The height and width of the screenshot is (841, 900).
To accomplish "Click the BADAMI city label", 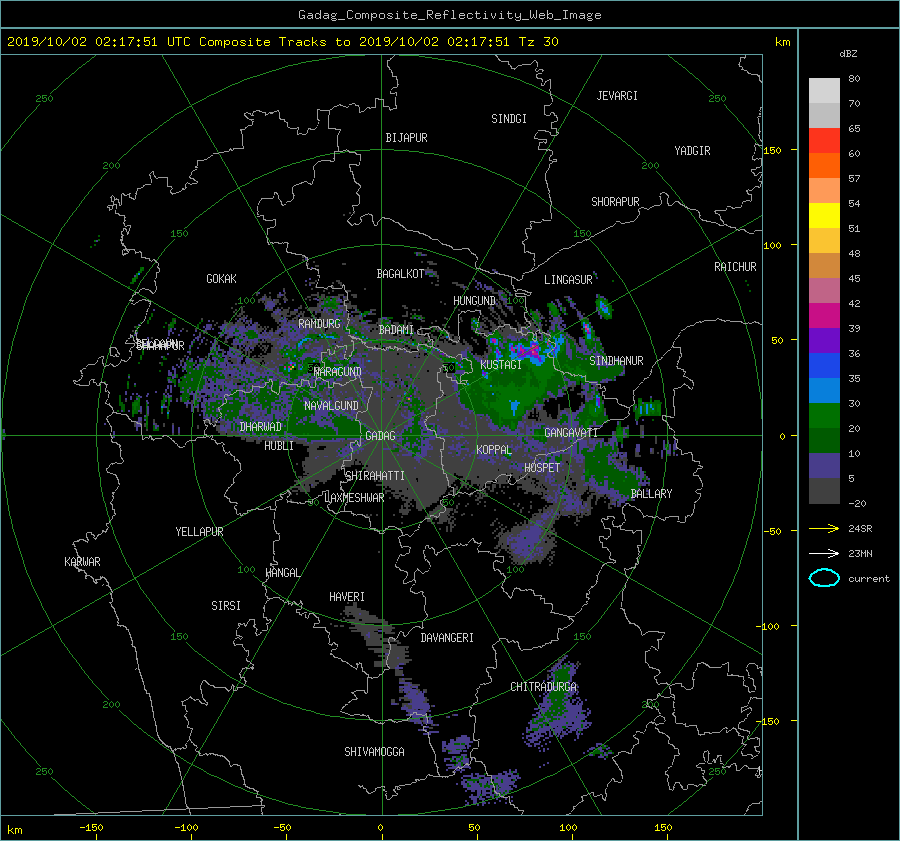I will click(x=396, y=330).
